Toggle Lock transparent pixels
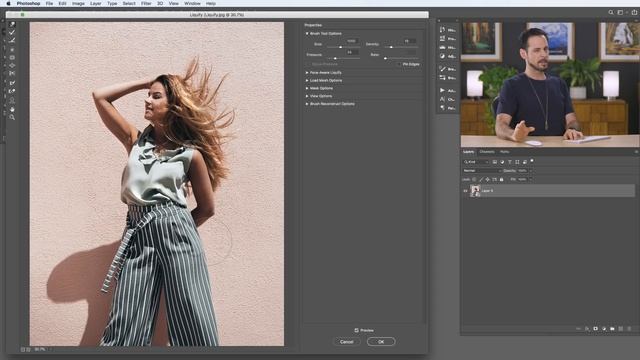The height and width of the screenshot is (360, 640). (x=474, y=179)
